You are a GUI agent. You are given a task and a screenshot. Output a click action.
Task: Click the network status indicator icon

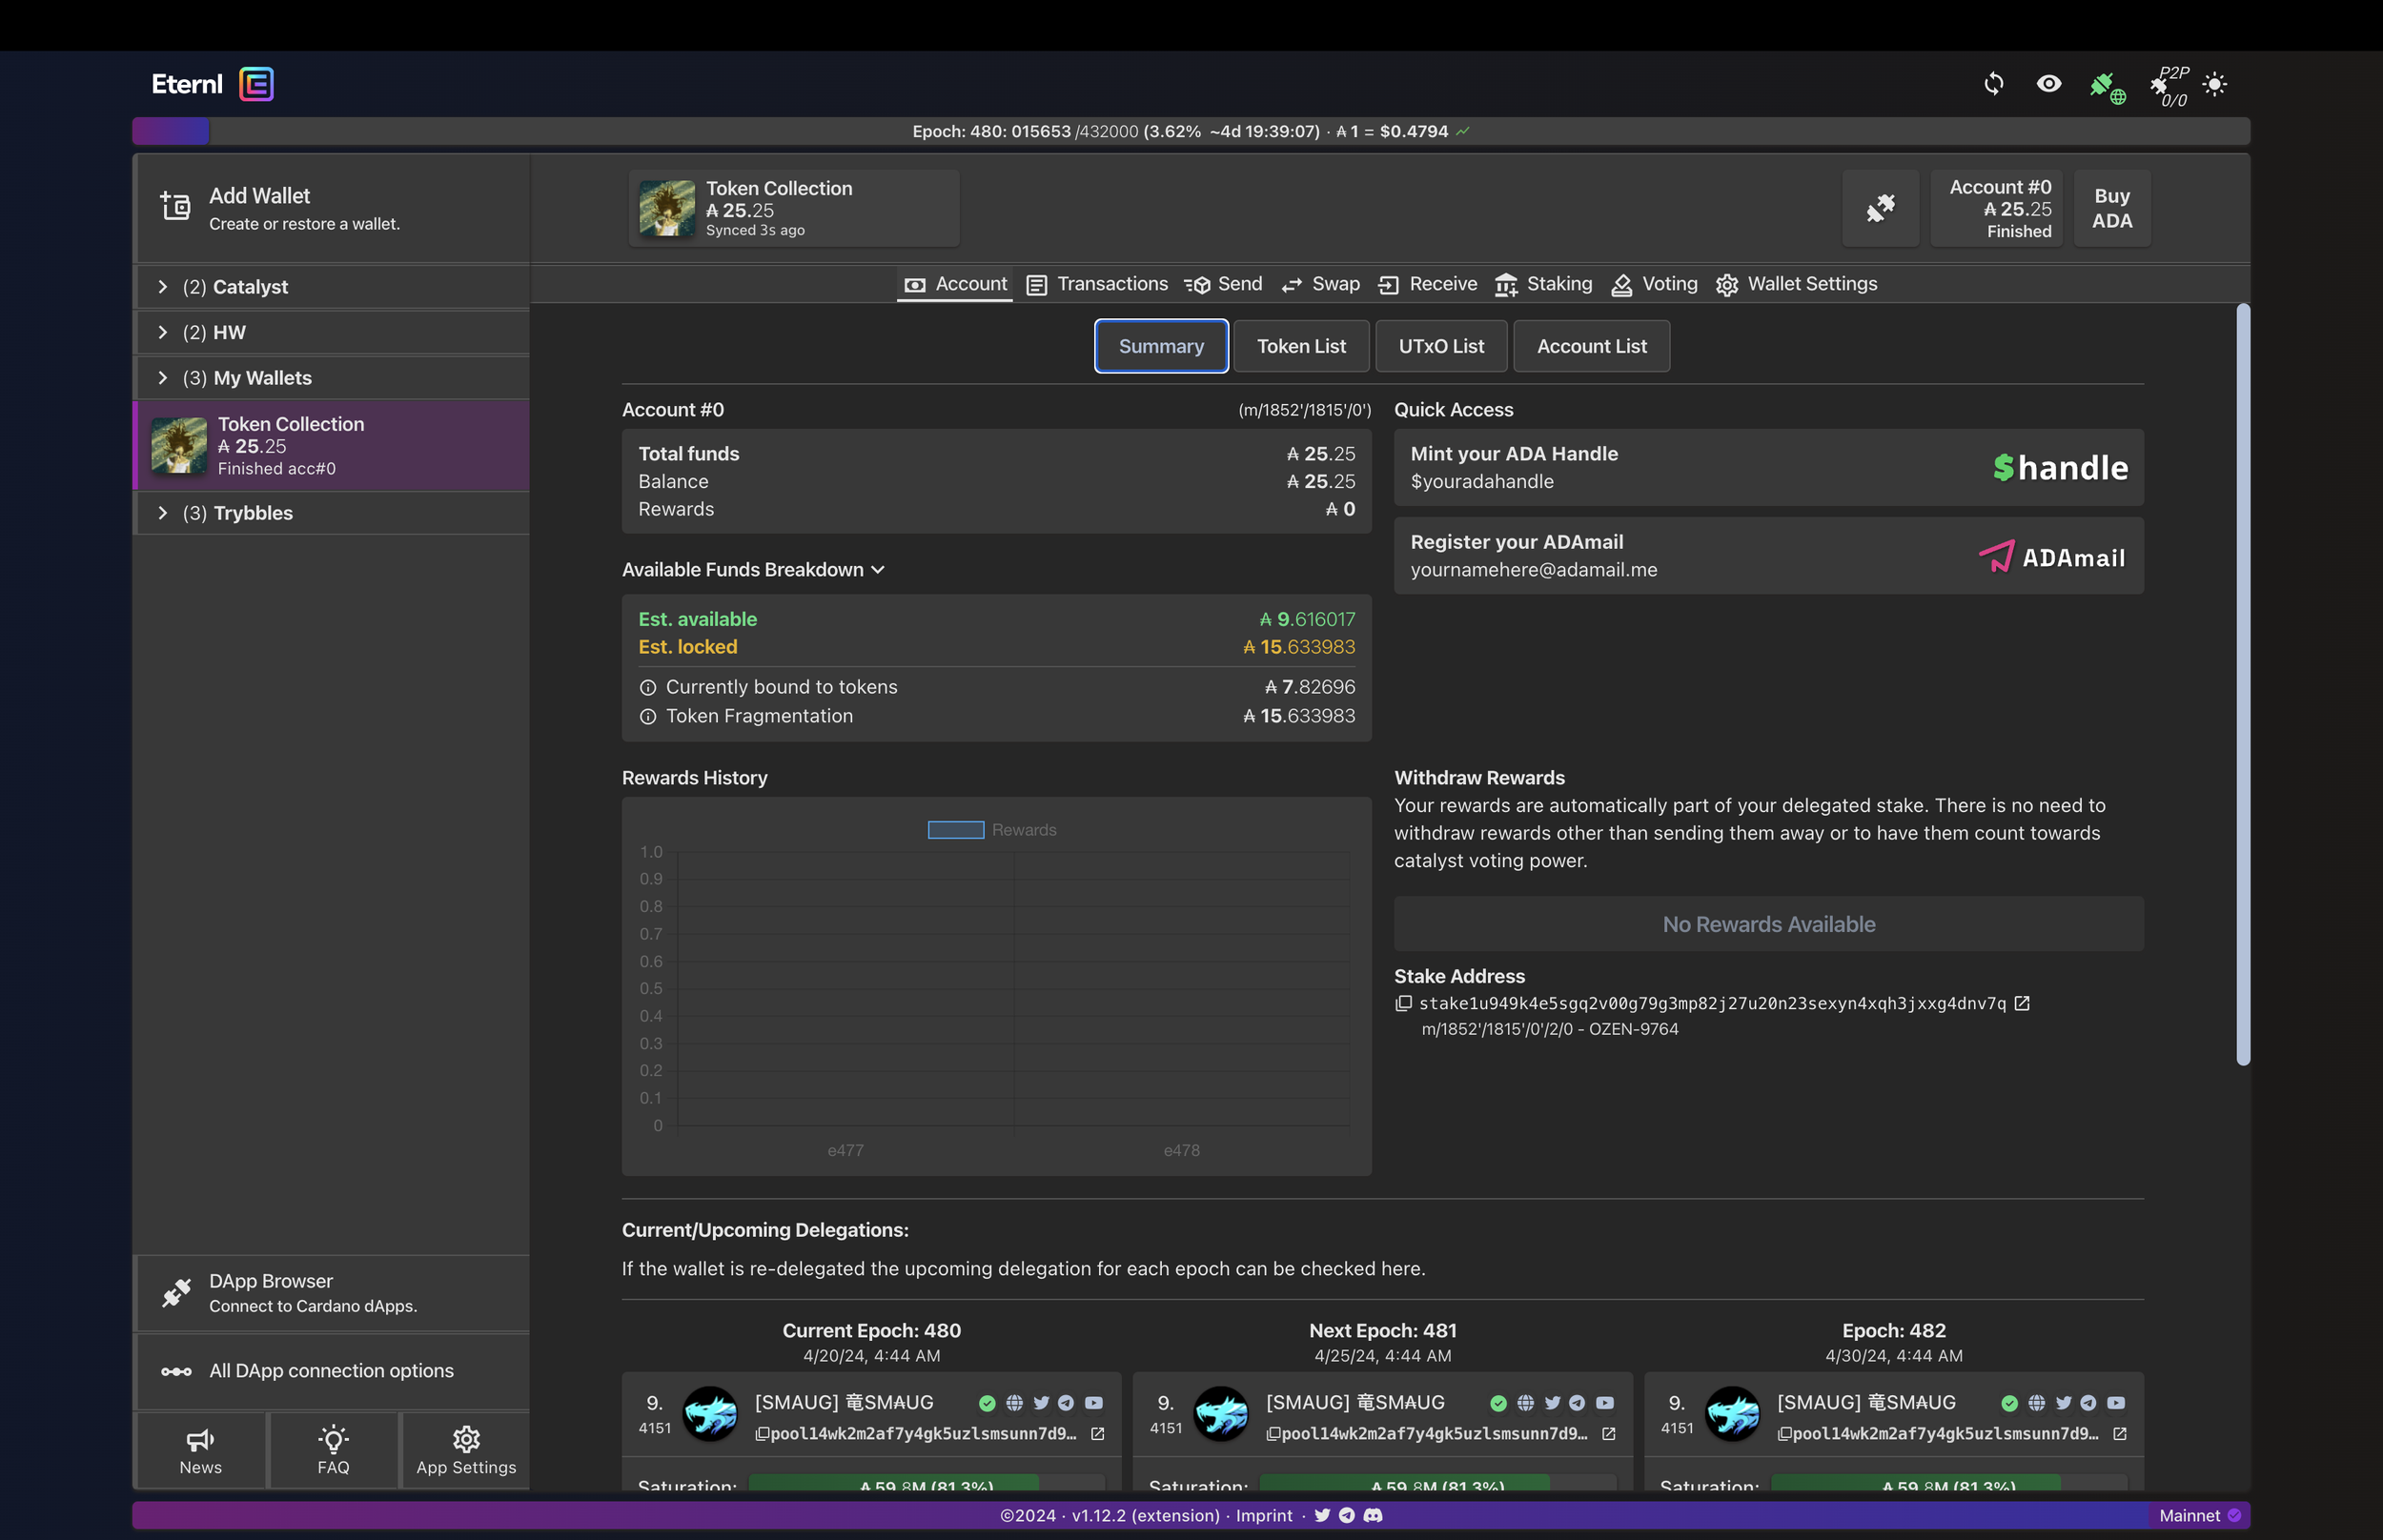point(2105,83)
